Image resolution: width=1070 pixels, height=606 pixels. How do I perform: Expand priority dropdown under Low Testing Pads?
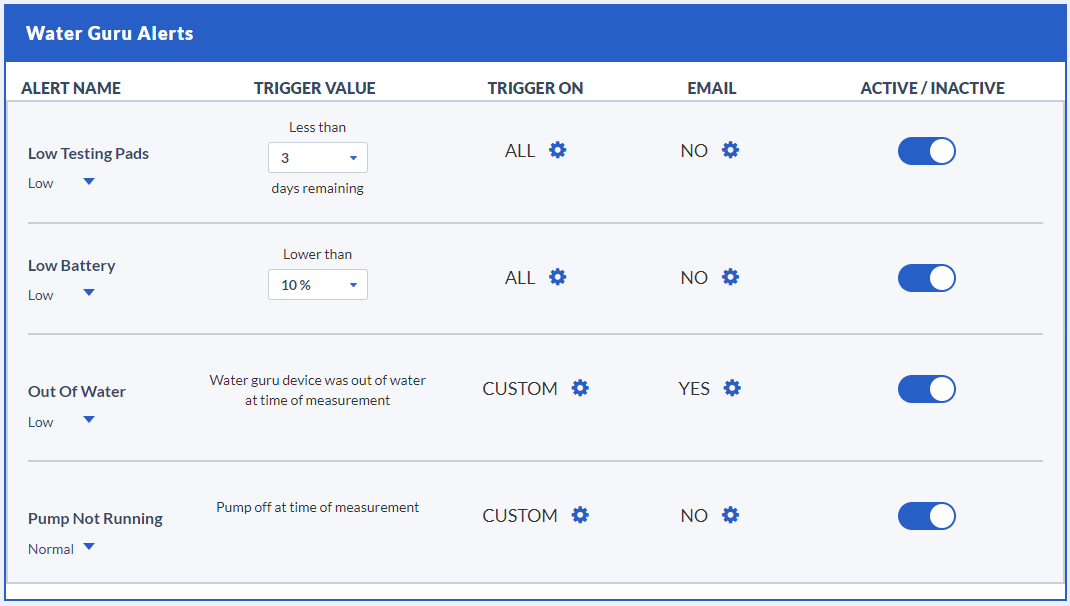(89, 182)
